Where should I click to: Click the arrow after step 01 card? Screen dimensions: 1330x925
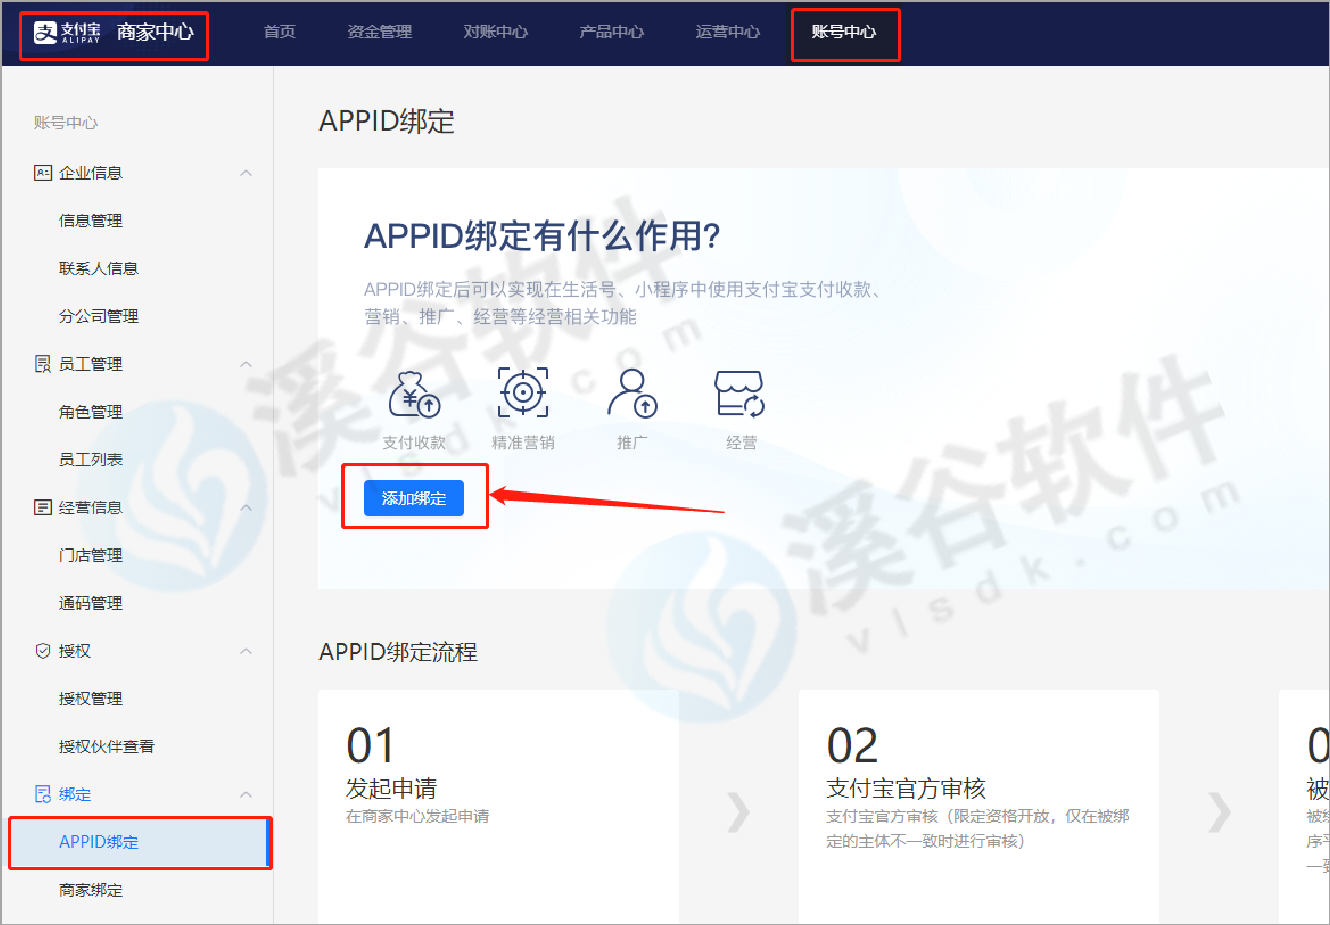tap(738, 812)
